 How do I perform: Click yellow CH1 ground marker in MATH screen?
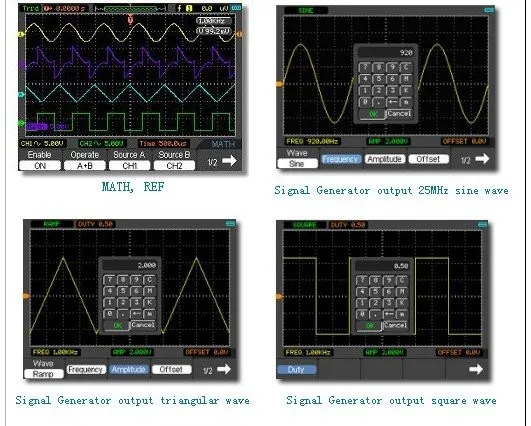(21, 34)
